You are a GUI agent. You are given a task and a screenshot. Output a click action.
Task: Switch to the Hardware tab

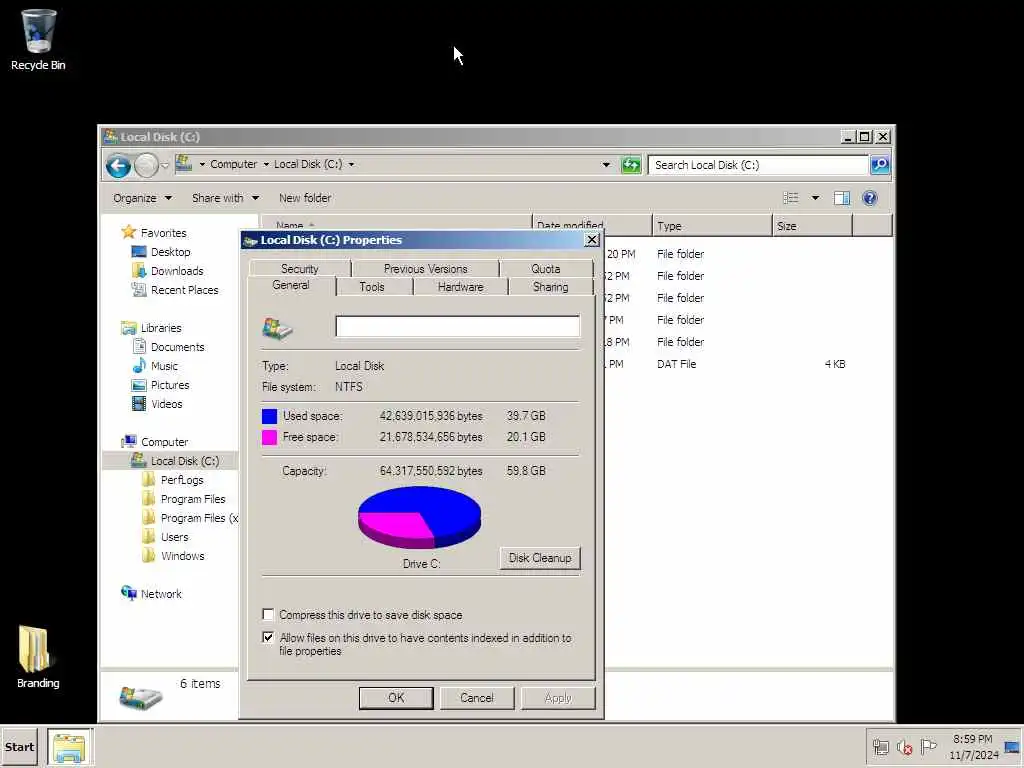pyautogui.click(x=460, y=287)
